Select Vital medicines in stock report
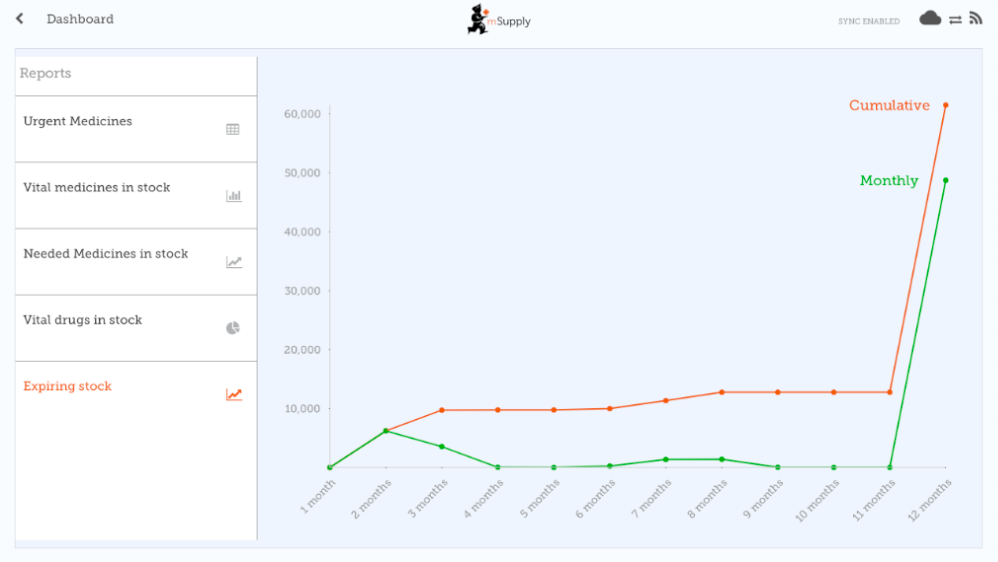This screenshot has width=998, height=562. pyautogui.click(x=97, y=187)
